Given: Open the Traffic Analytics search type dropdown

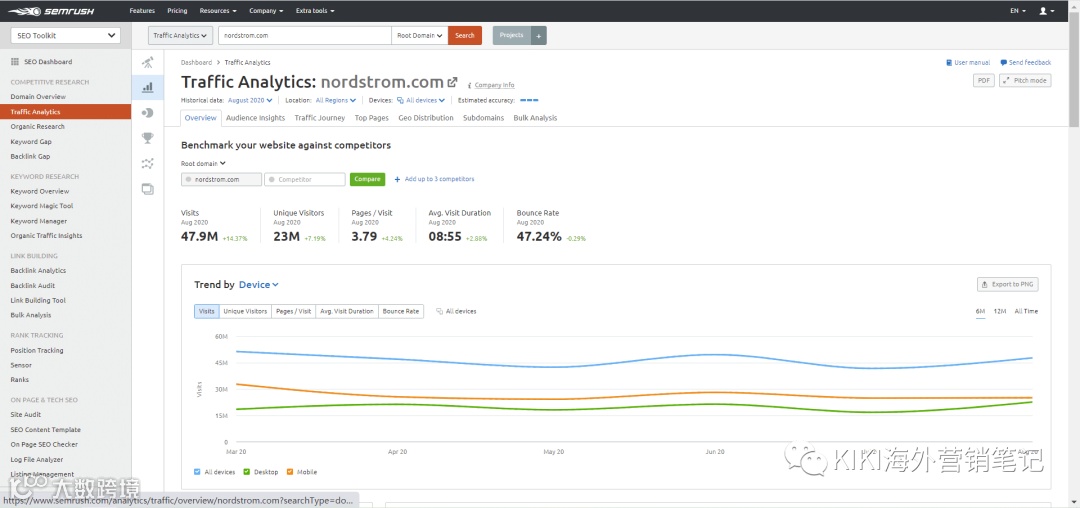Looking at the screenshot, I should click(x=180, y=35).
